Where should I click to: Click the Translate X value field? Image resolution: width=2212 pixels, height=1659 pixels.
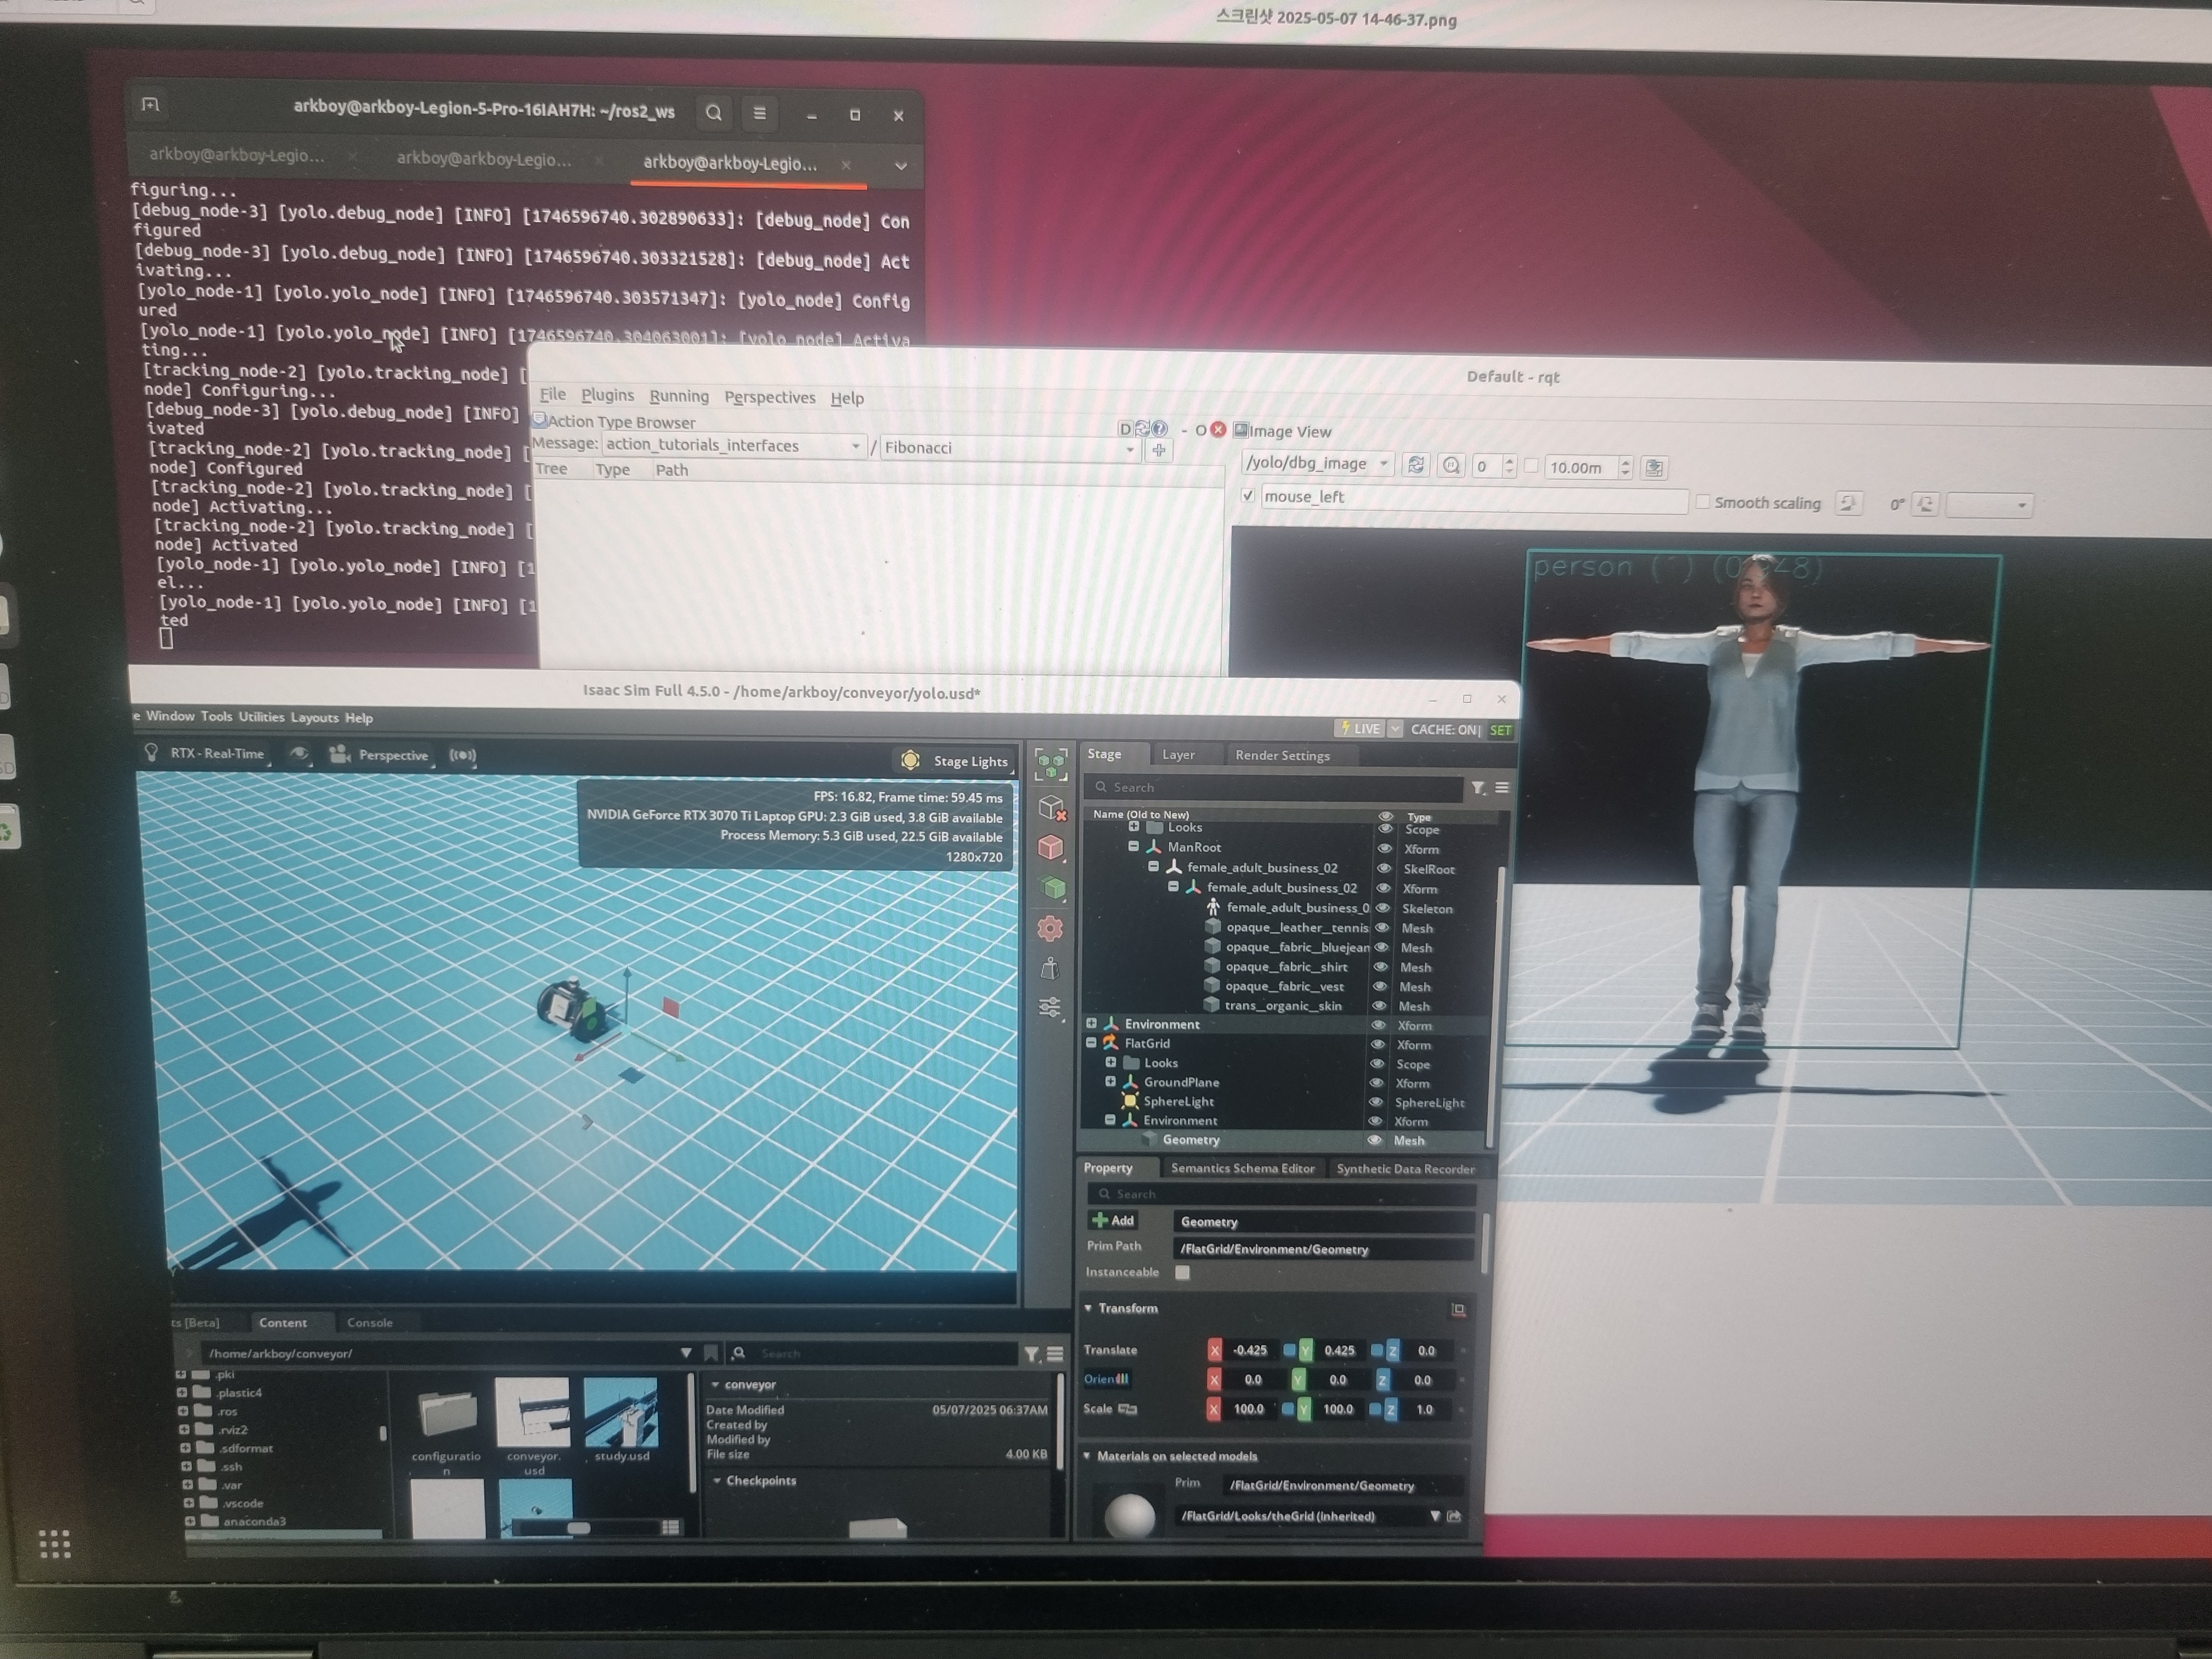tap(1251, 1351)
